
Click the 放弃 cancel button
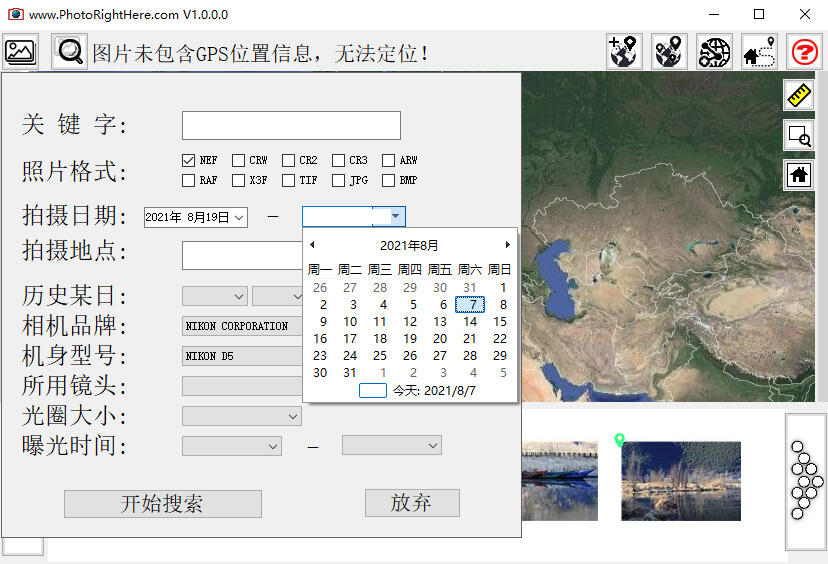coord(411,503)
